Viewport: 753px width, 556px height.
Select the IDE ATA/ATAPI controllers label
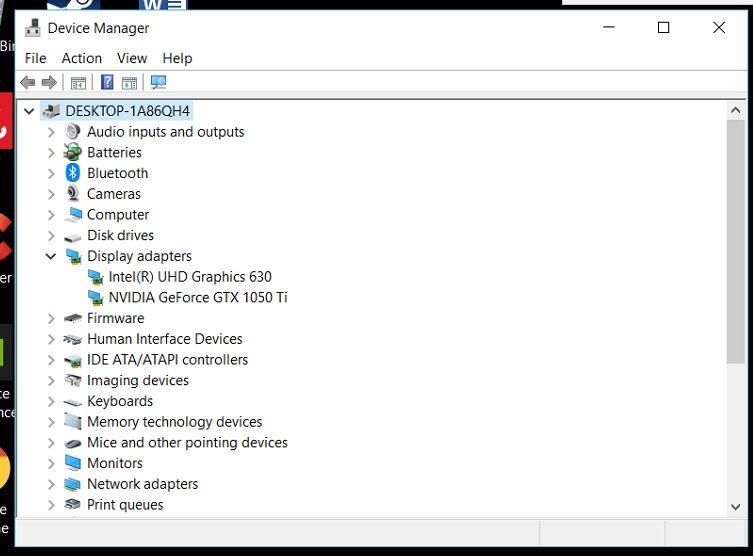(167, 360)
